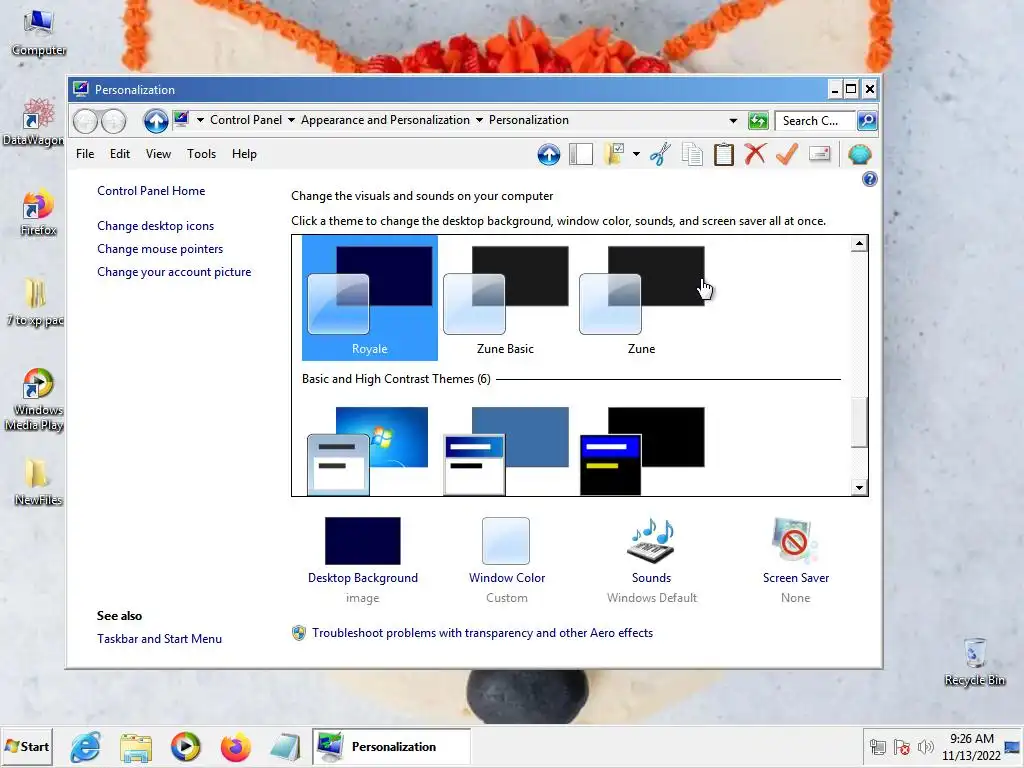Screen dimensions: 1024x768
Task: Click Troubleshoot problems with transparency link
Action: (x=482, y=633)
